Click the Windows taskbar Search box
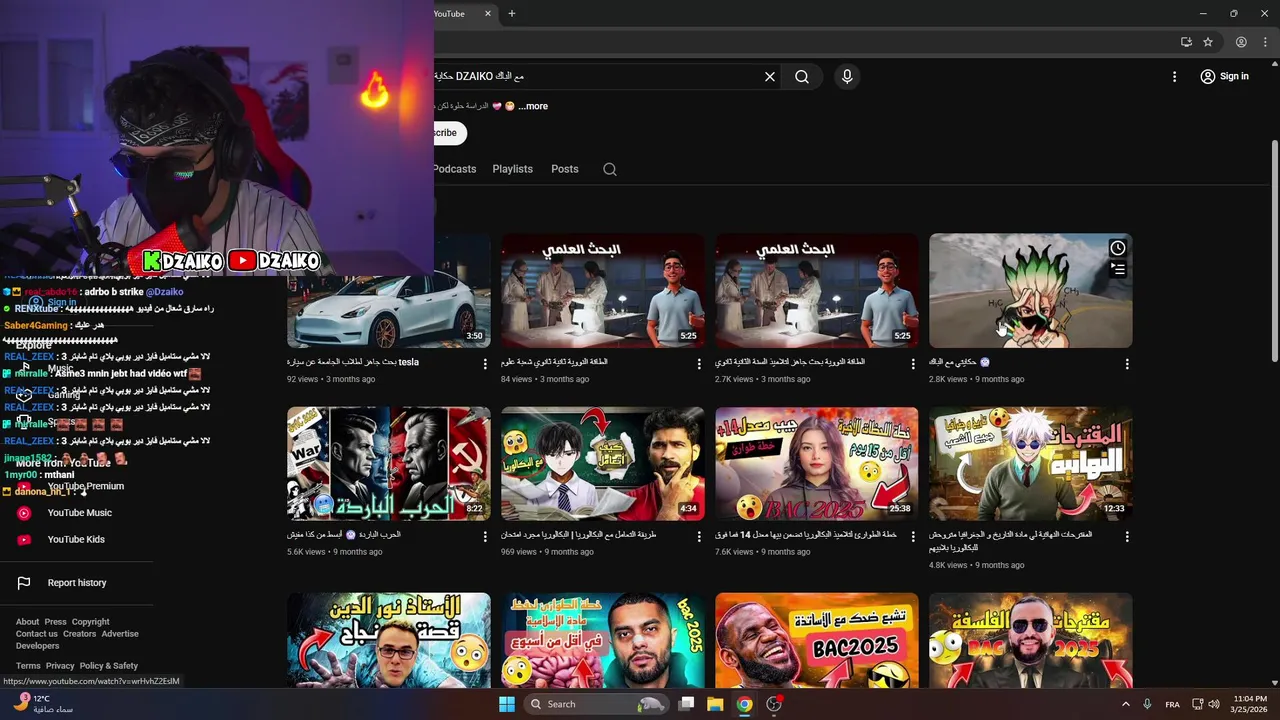This screenshot has height=720, width=1280. tap(595, 704)
